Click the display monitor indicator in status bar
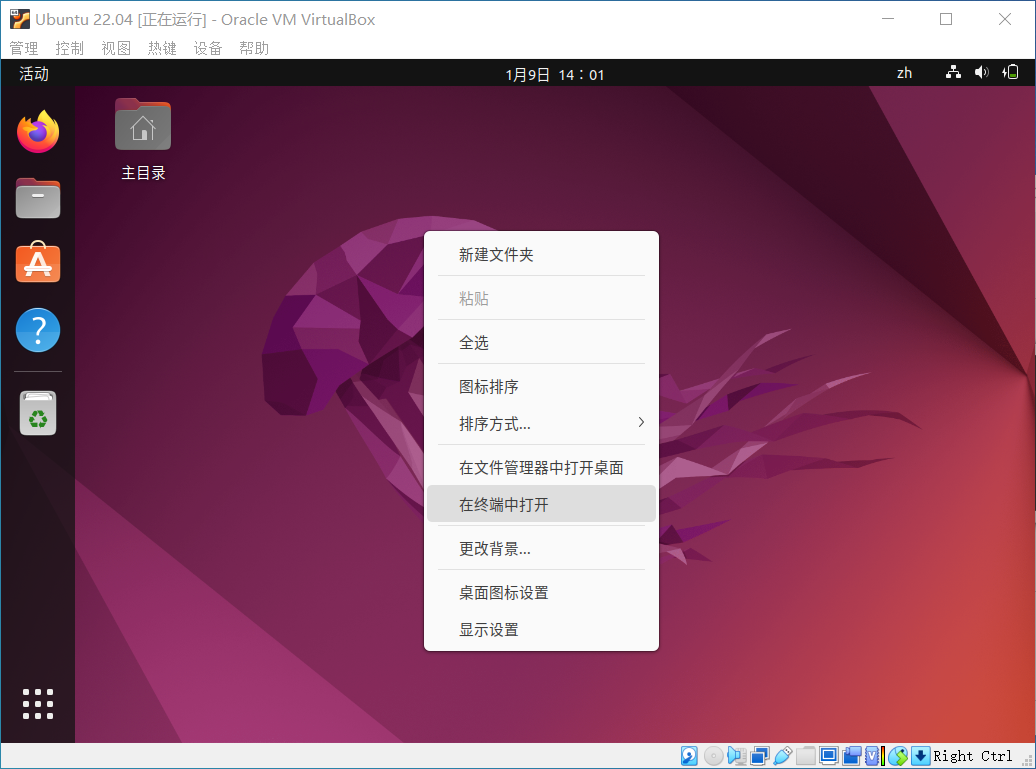 pos(829,756)
